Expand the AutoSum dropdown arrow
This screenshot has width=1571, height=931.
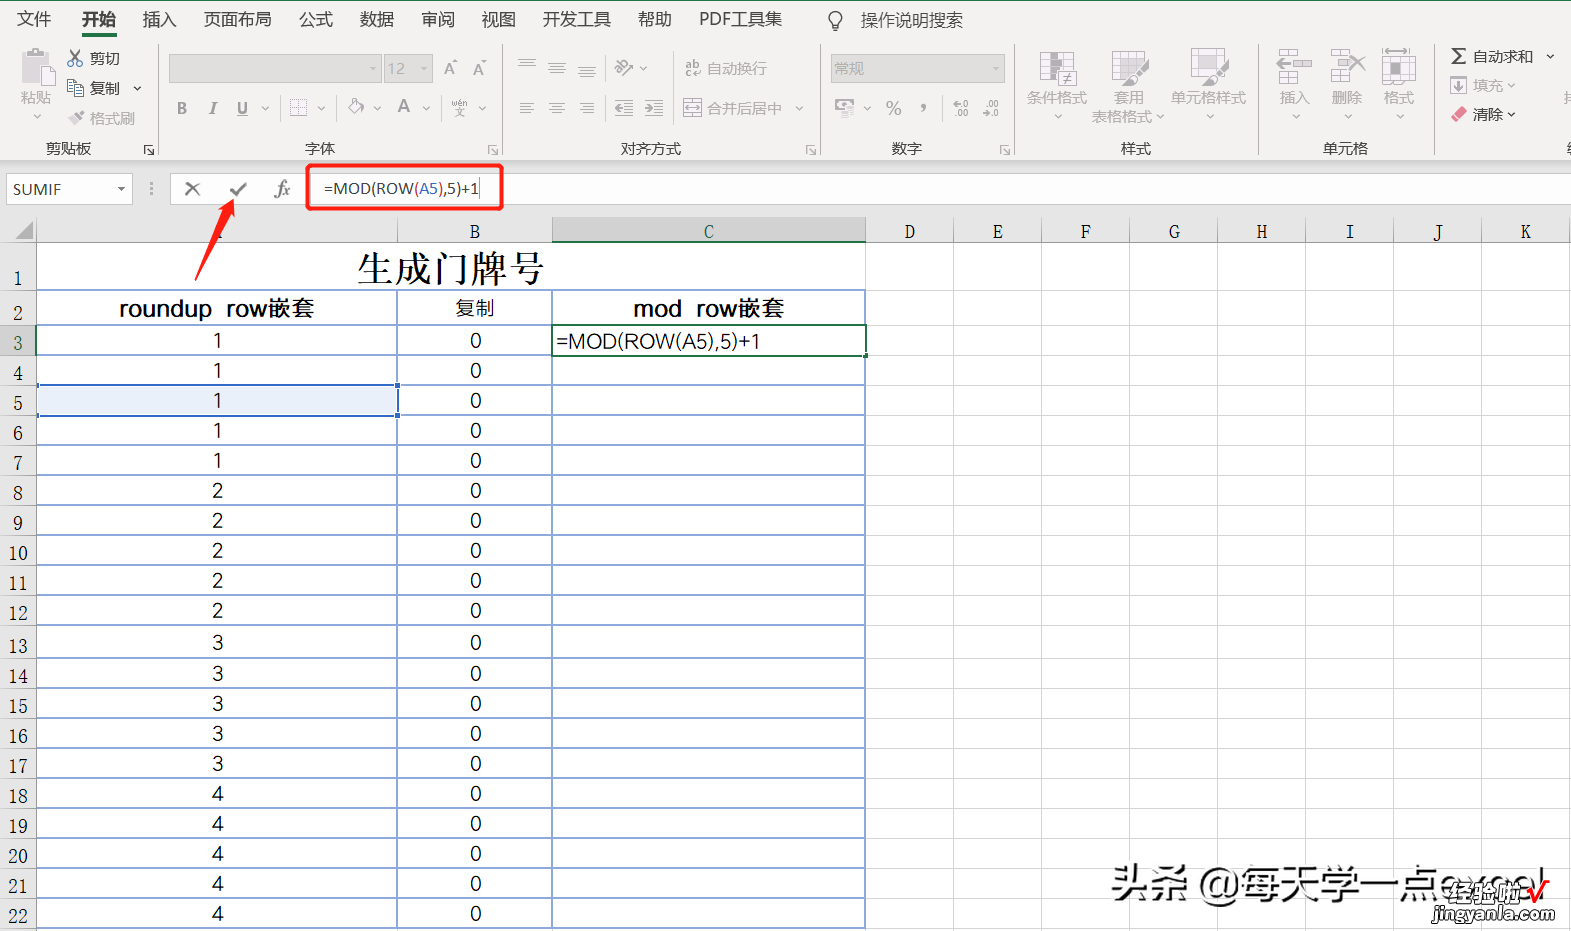(x=1550, y=57)
